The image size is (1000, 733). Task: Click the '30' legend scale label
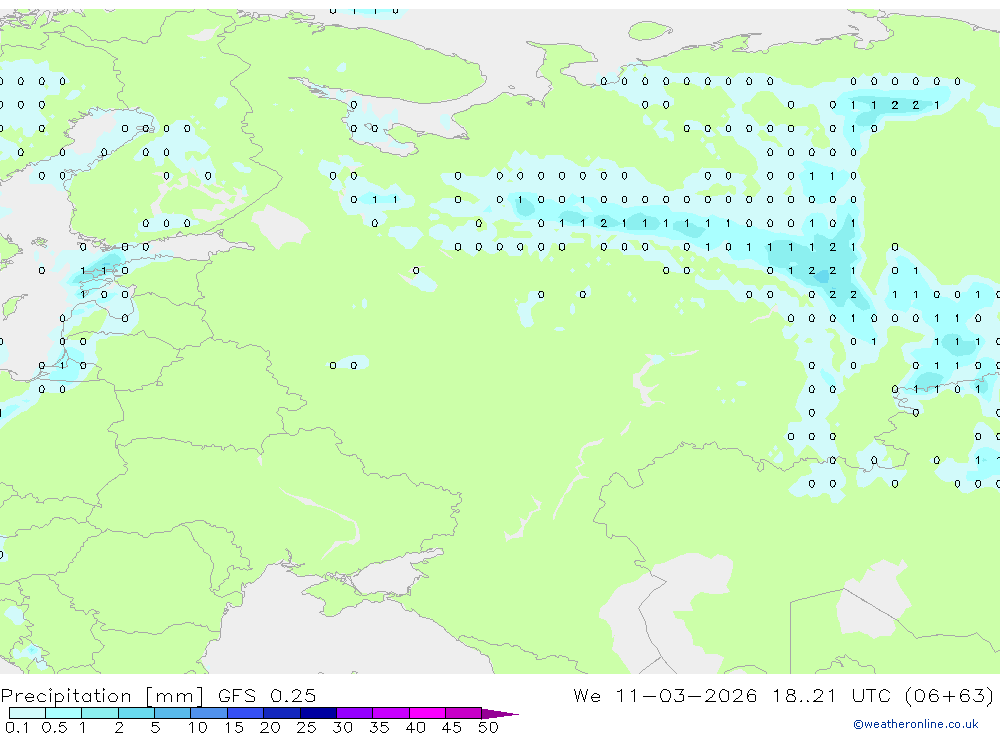[x=343, y=727]
